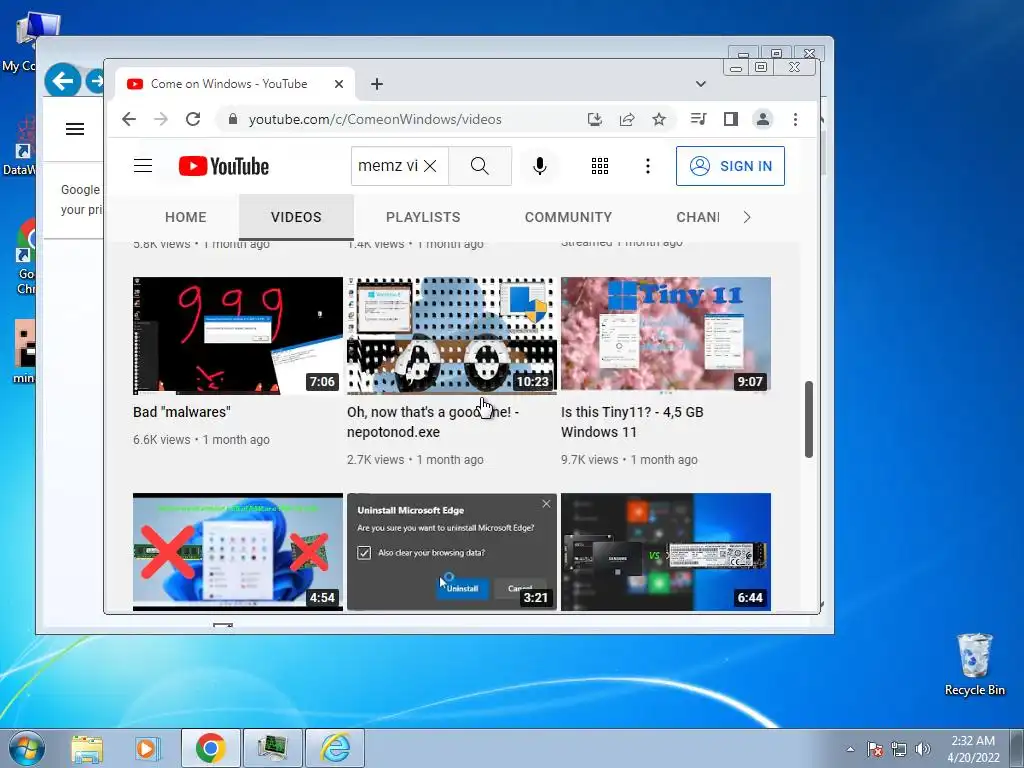The height and width of the screenshot is (768, 1024).
Task: Search with voice microphone
Action: tap(539, 166)
